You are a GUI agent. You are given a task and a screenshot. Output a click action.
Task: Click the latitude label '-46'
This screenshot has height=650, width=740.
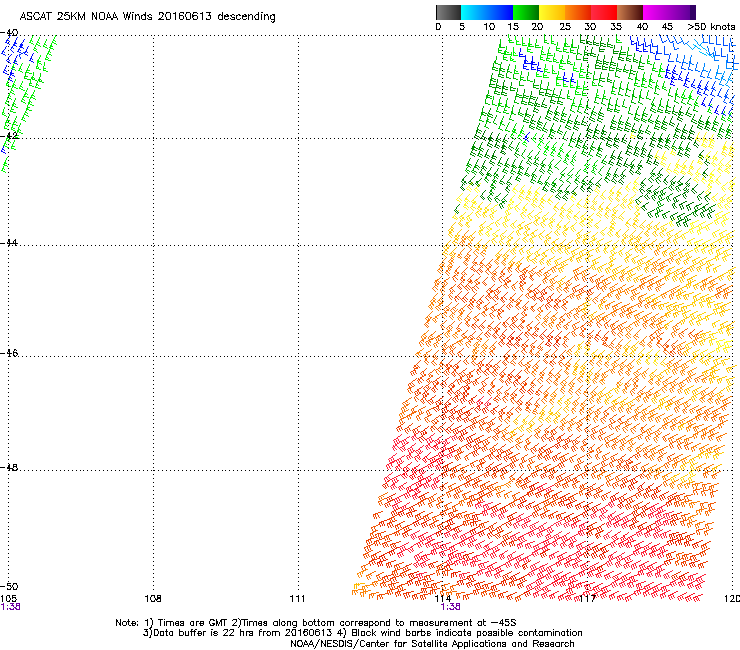click(9, 353)
